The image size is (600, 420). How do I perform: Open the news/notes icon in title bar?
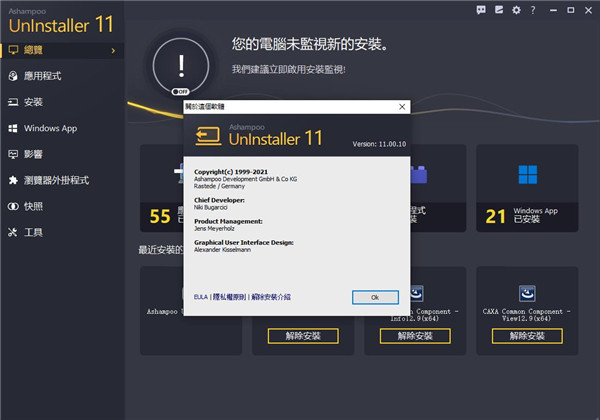pos(499,10)
